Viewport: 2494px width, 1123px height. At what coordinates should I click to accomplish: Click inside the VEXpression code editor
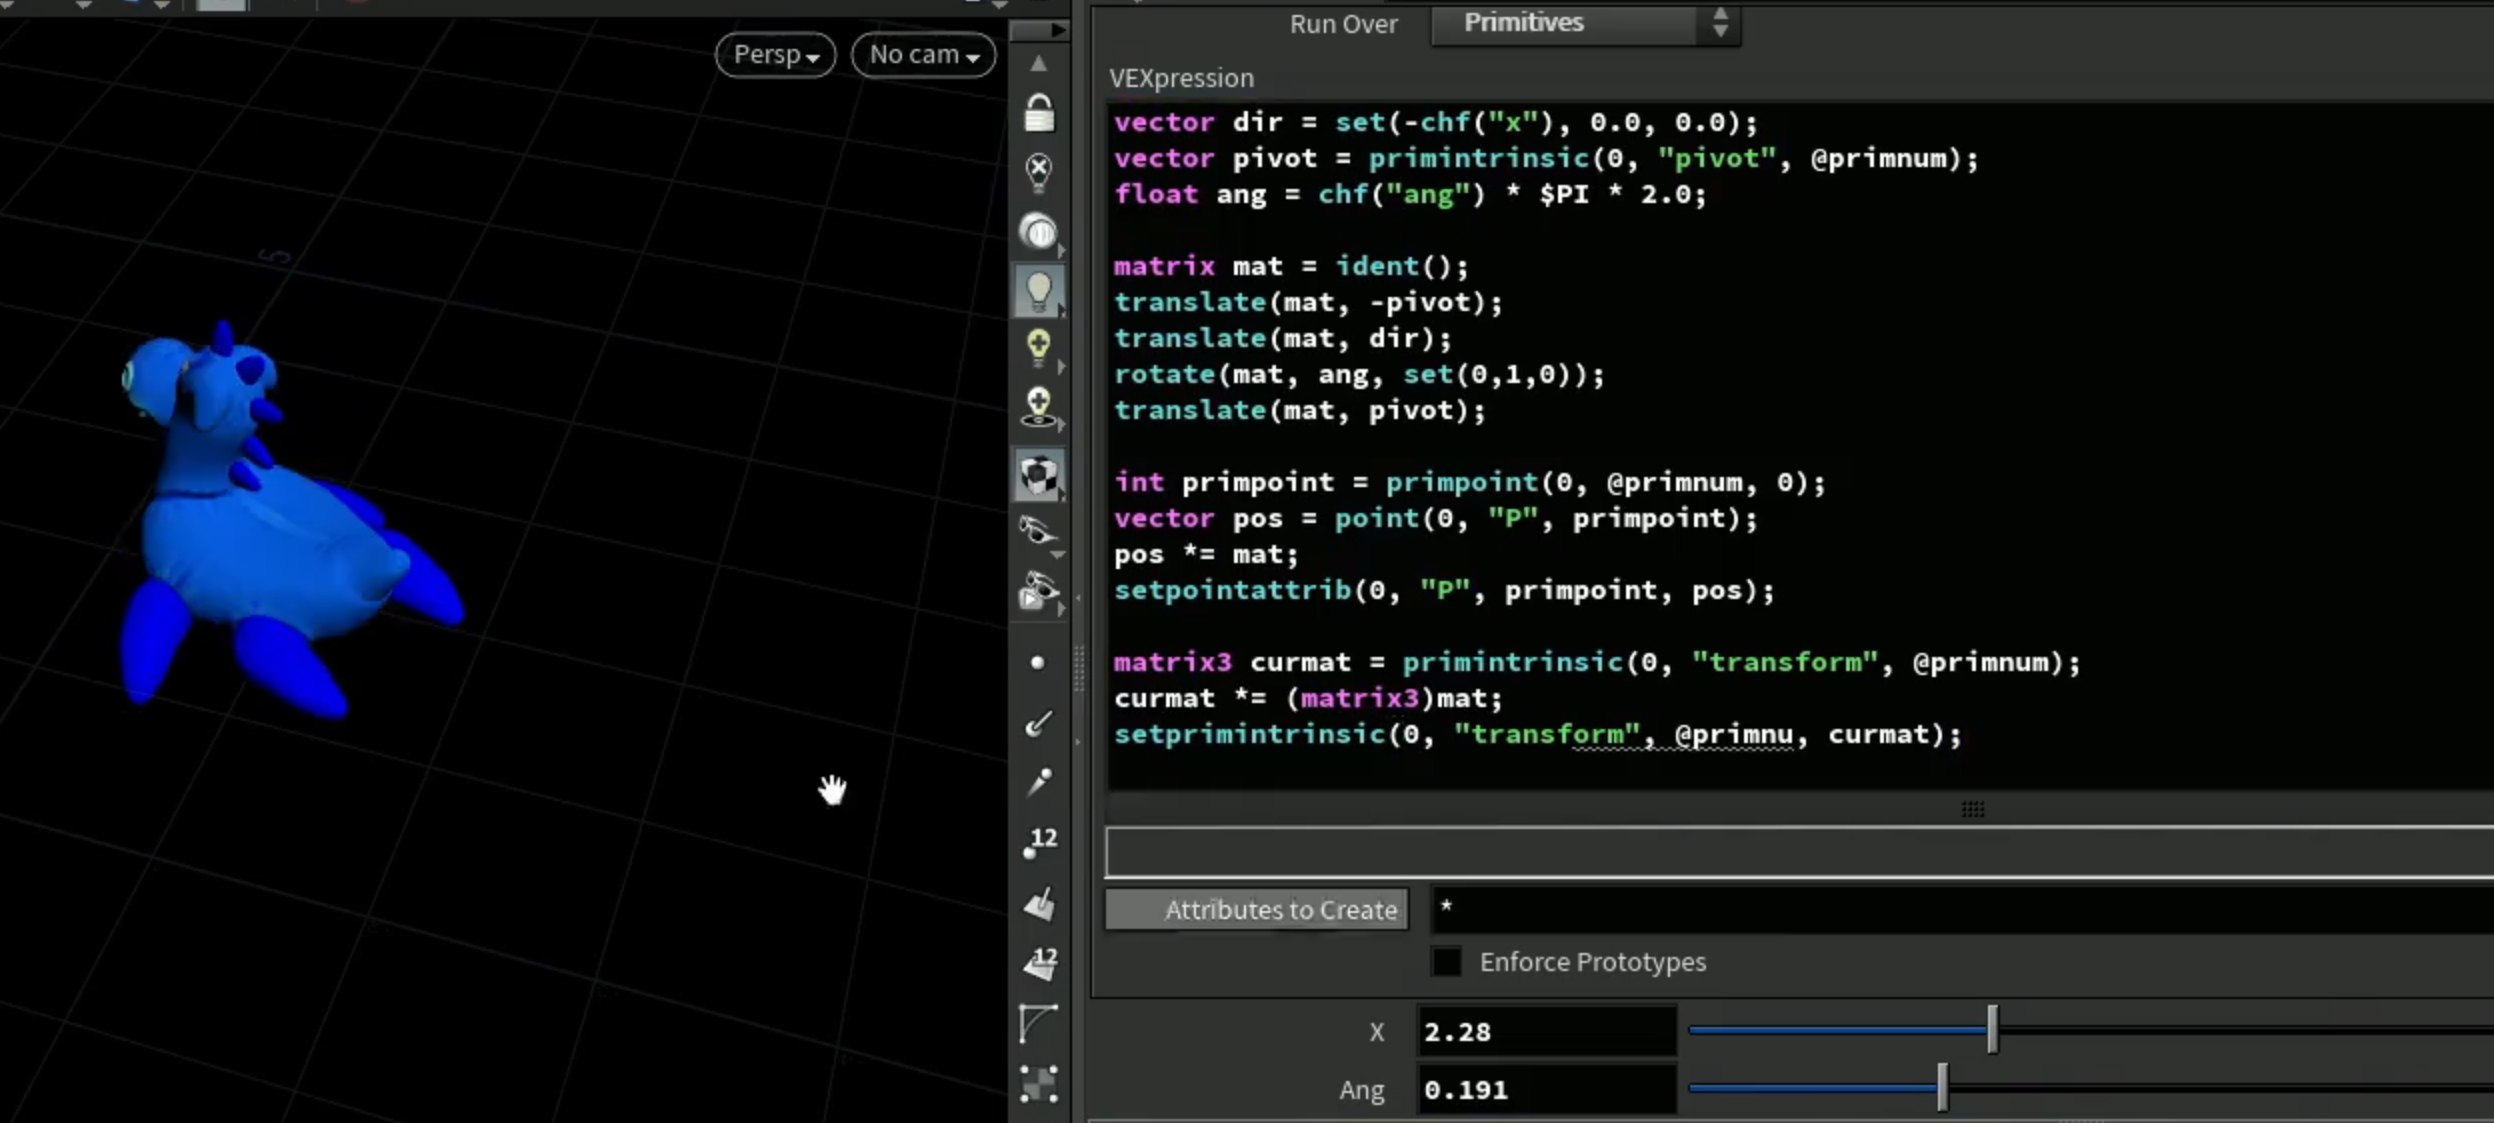[1800, 445]
